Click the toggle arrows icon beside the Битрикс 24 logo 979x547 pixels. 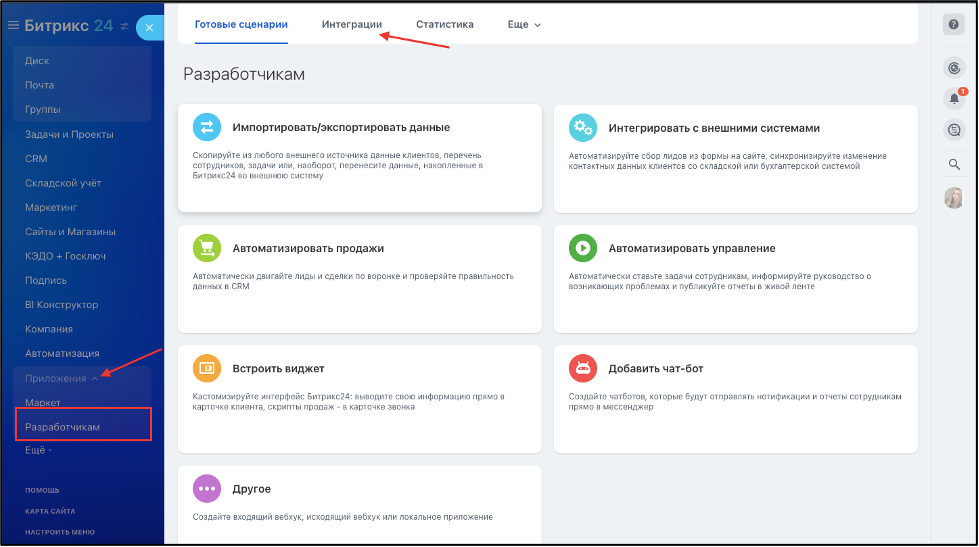coord(124,26)
